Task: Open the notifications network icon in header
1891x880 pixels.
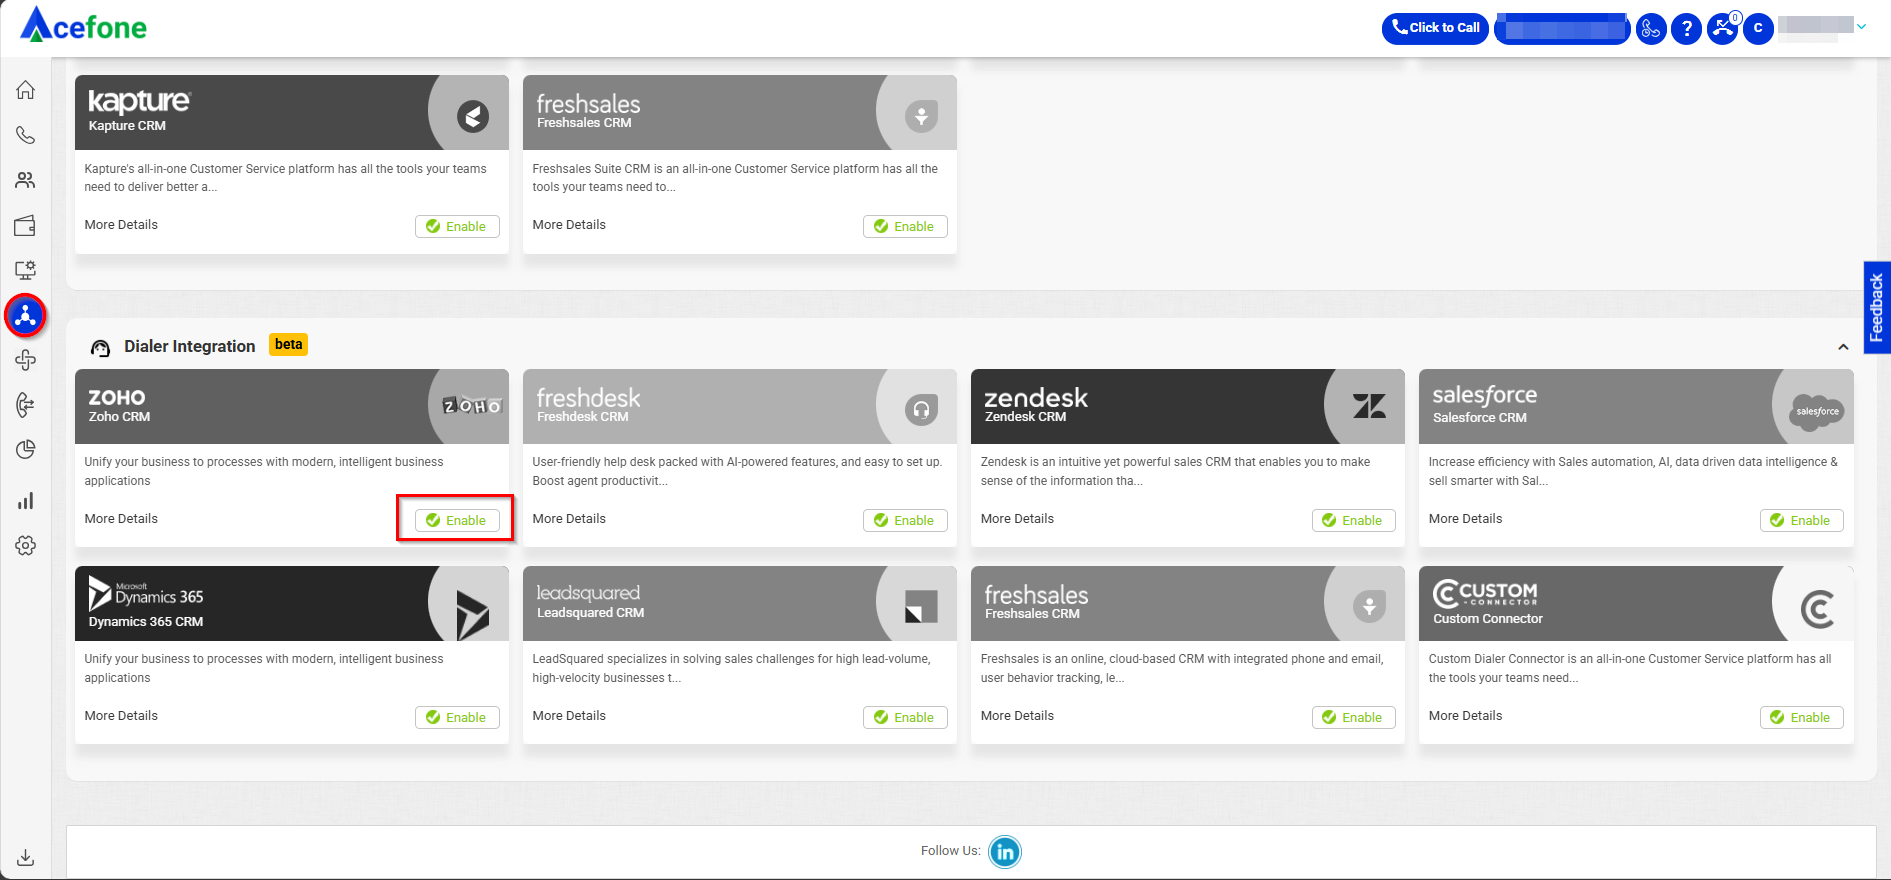Action: (1723, 28)
